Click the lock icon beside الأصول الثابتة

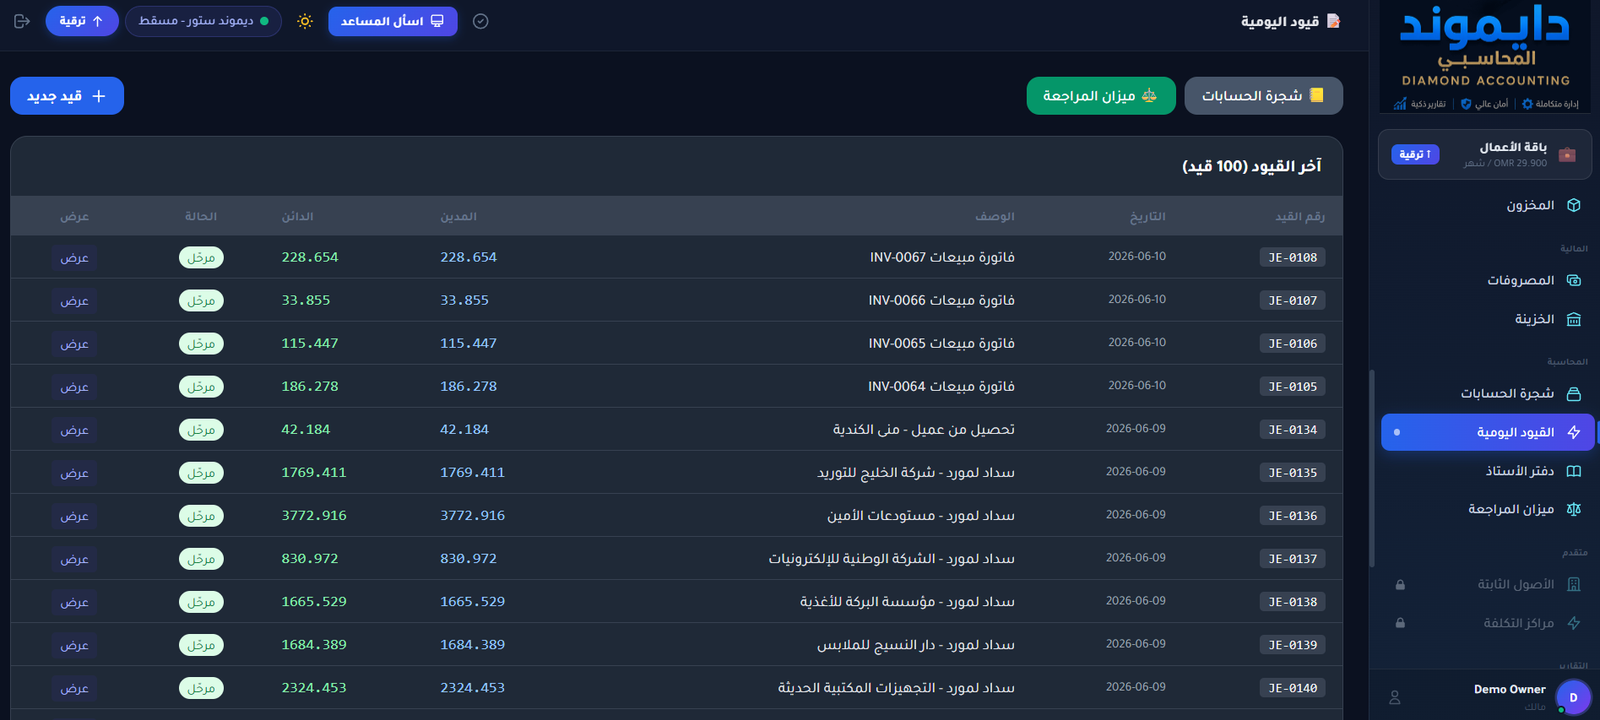(1400, 584)
